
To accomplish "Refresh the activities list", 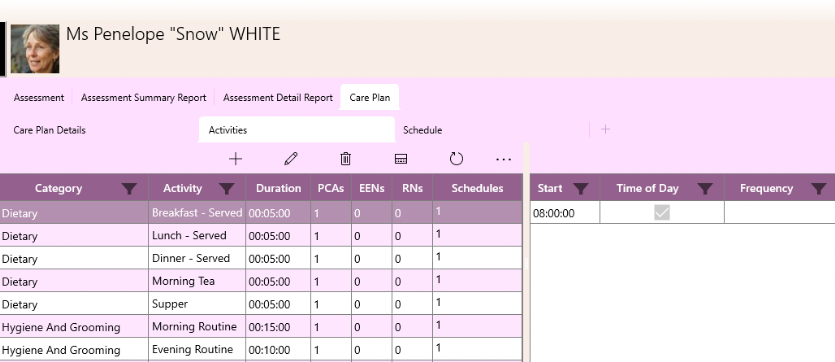I will point(456,159).
